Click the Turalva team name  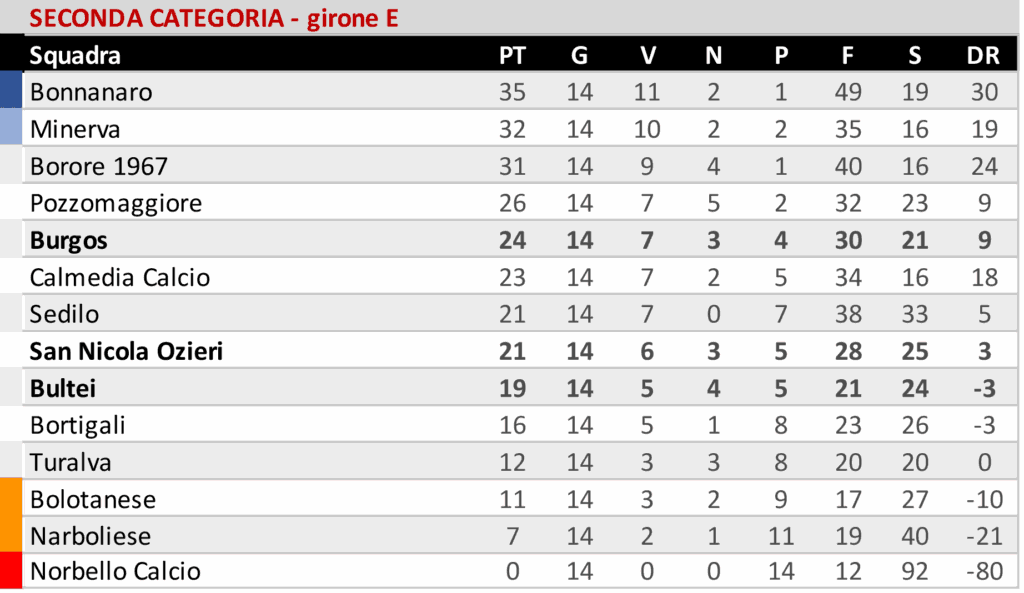click(x=71, y=462)
